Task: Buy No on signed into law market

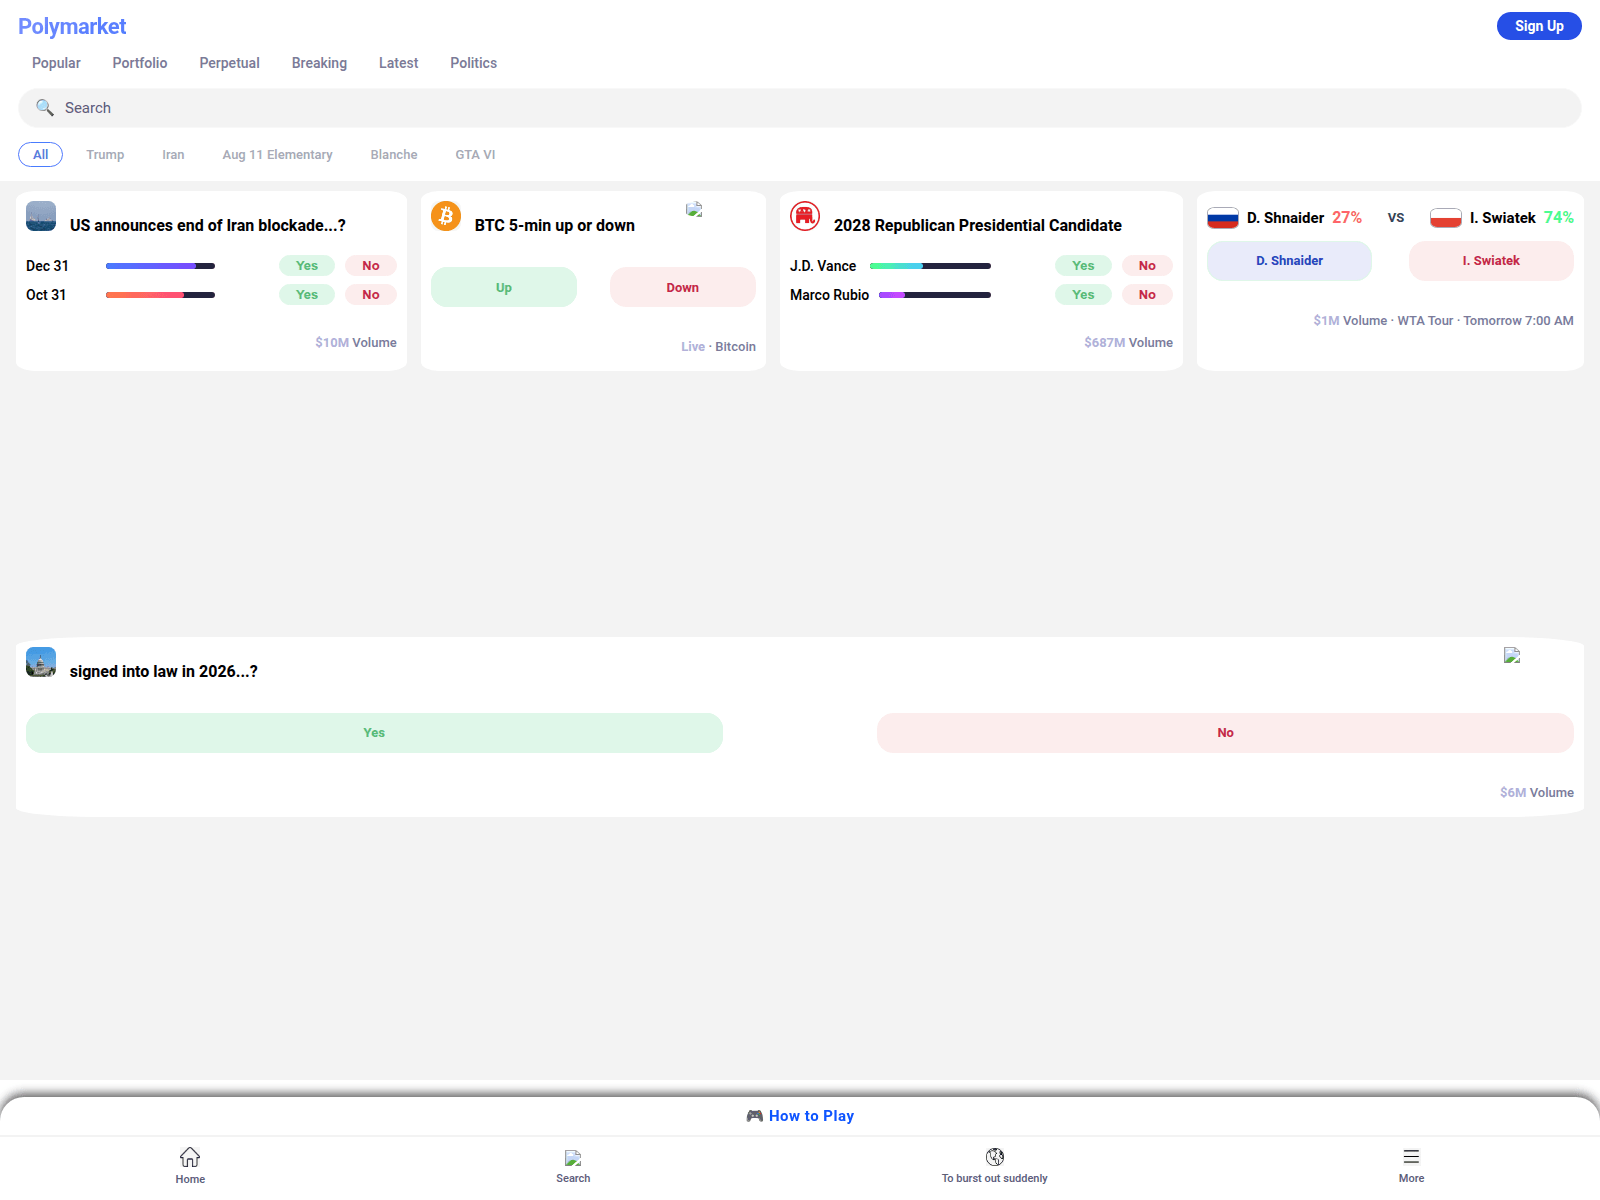Action: click(1225, 733)
